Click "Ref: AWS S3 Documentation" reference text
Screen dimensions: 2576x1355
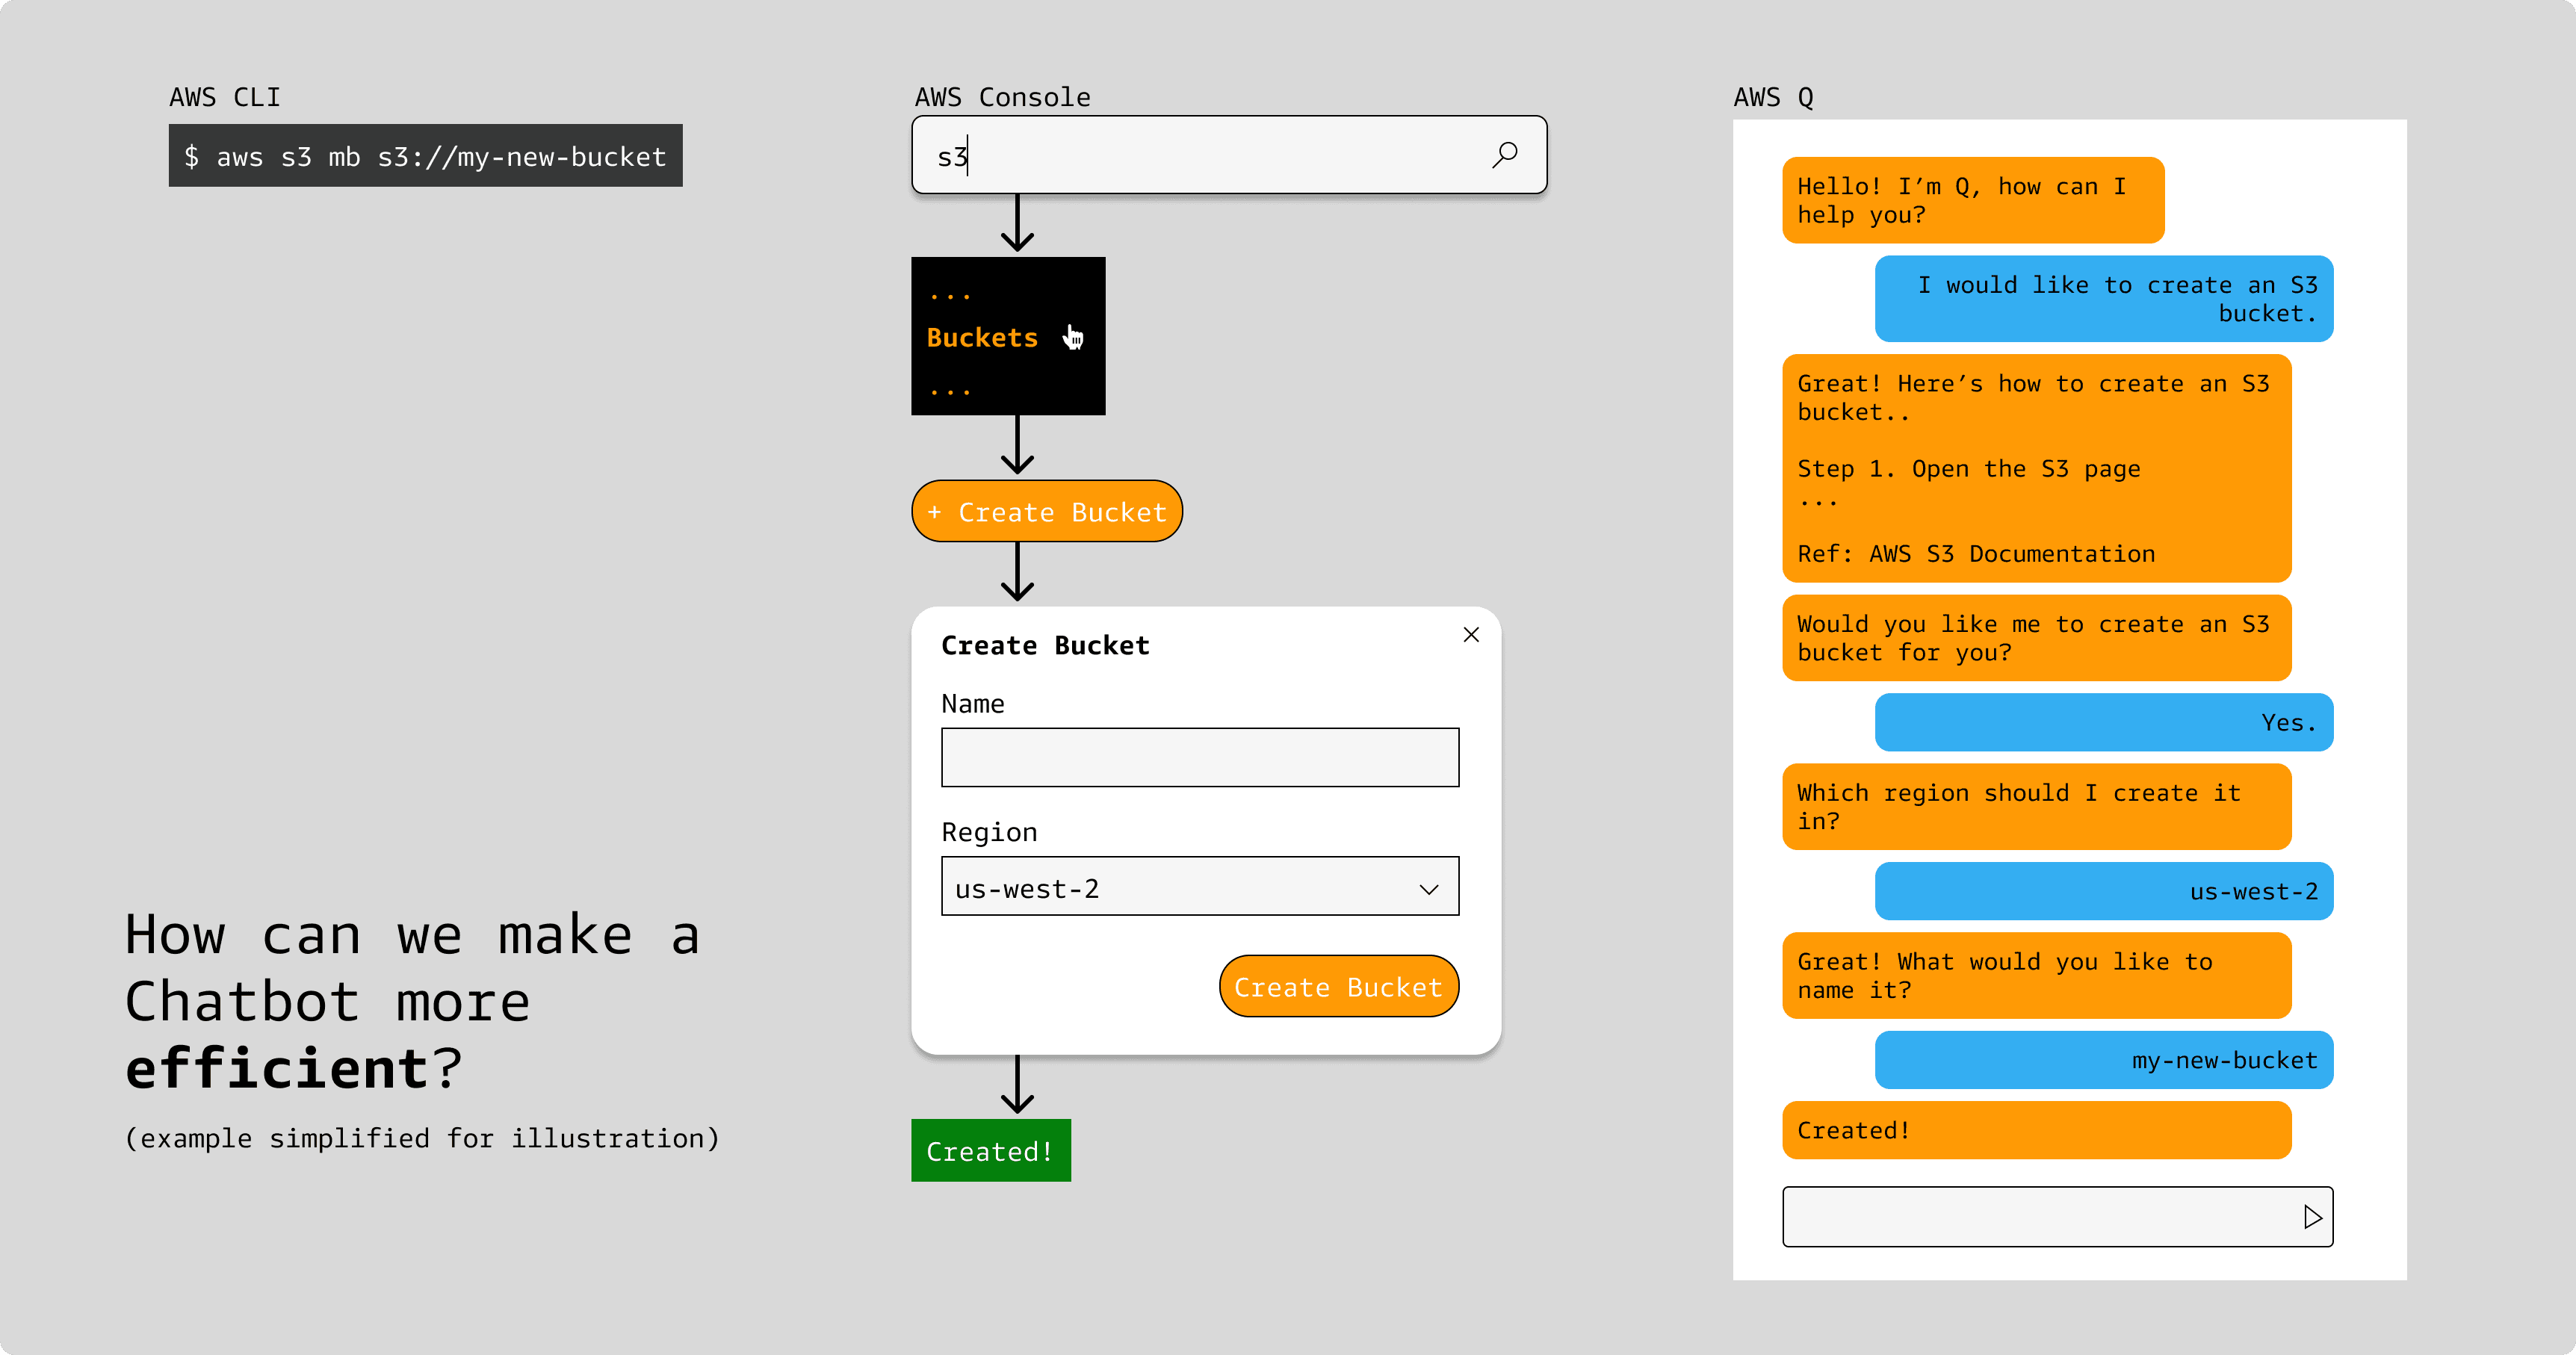point(1976,554)
